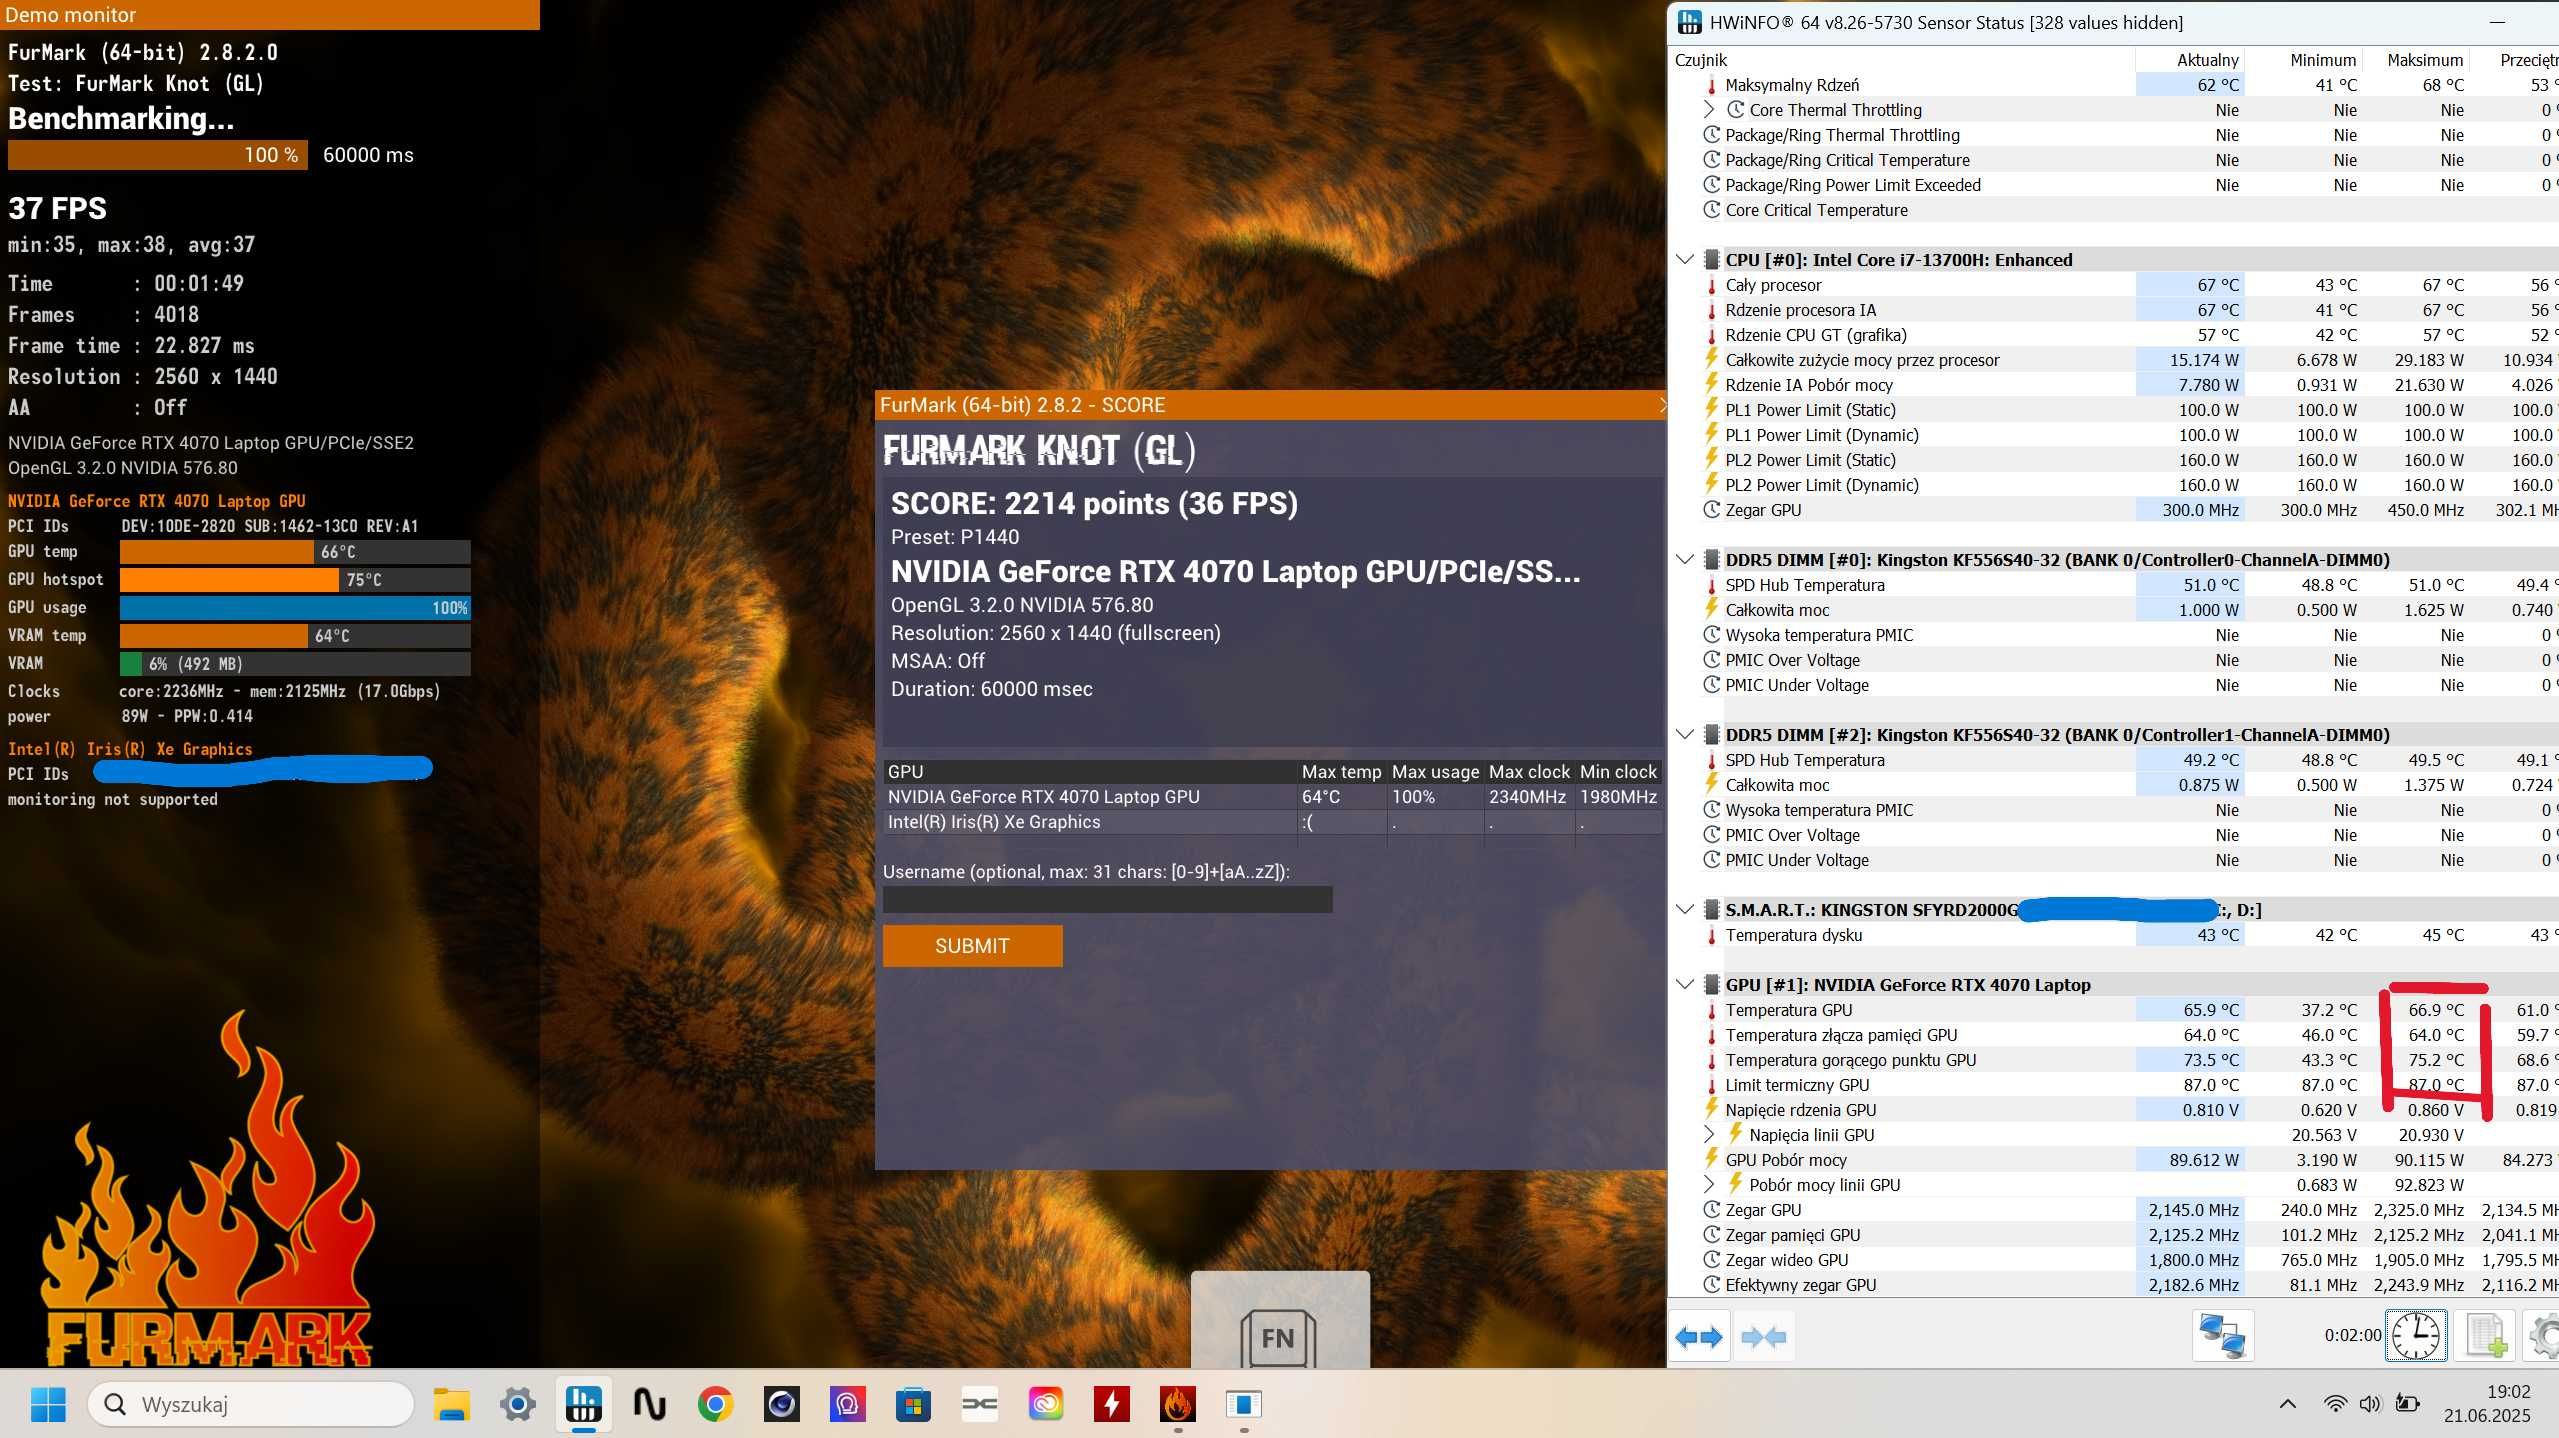Open the Windows Start menu

click(47, 1404)
